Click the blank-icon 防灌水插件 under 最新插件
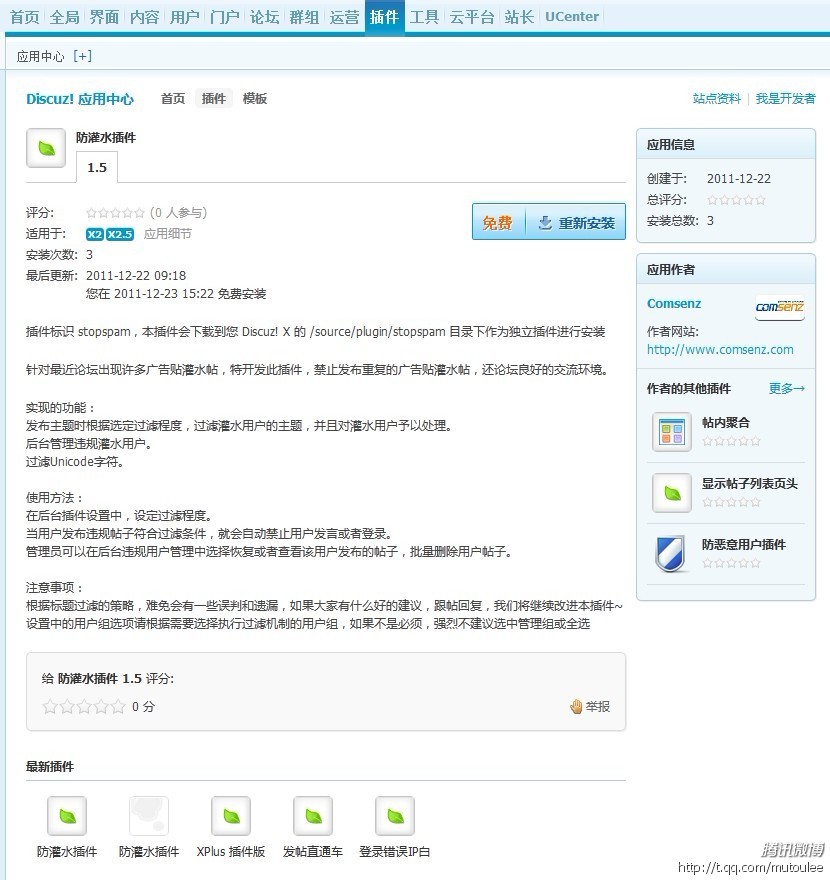 (149, 816)
